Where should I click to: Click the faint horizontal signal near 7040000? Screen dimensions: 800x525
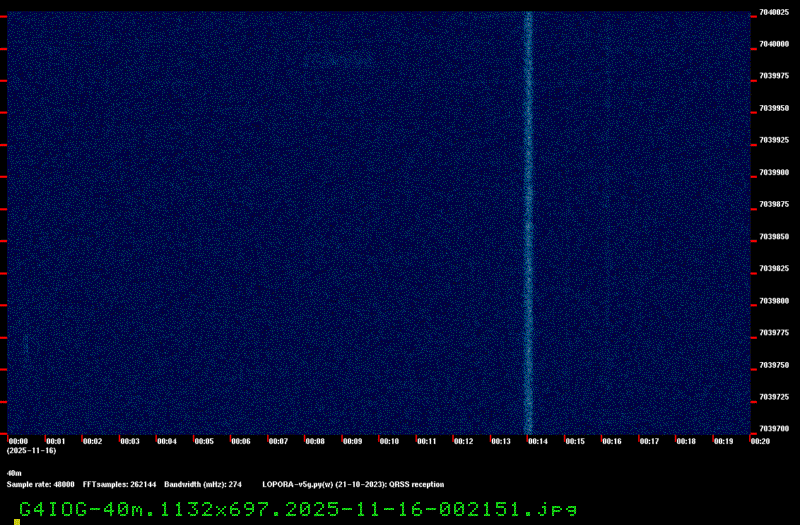[x=338, y=60]
